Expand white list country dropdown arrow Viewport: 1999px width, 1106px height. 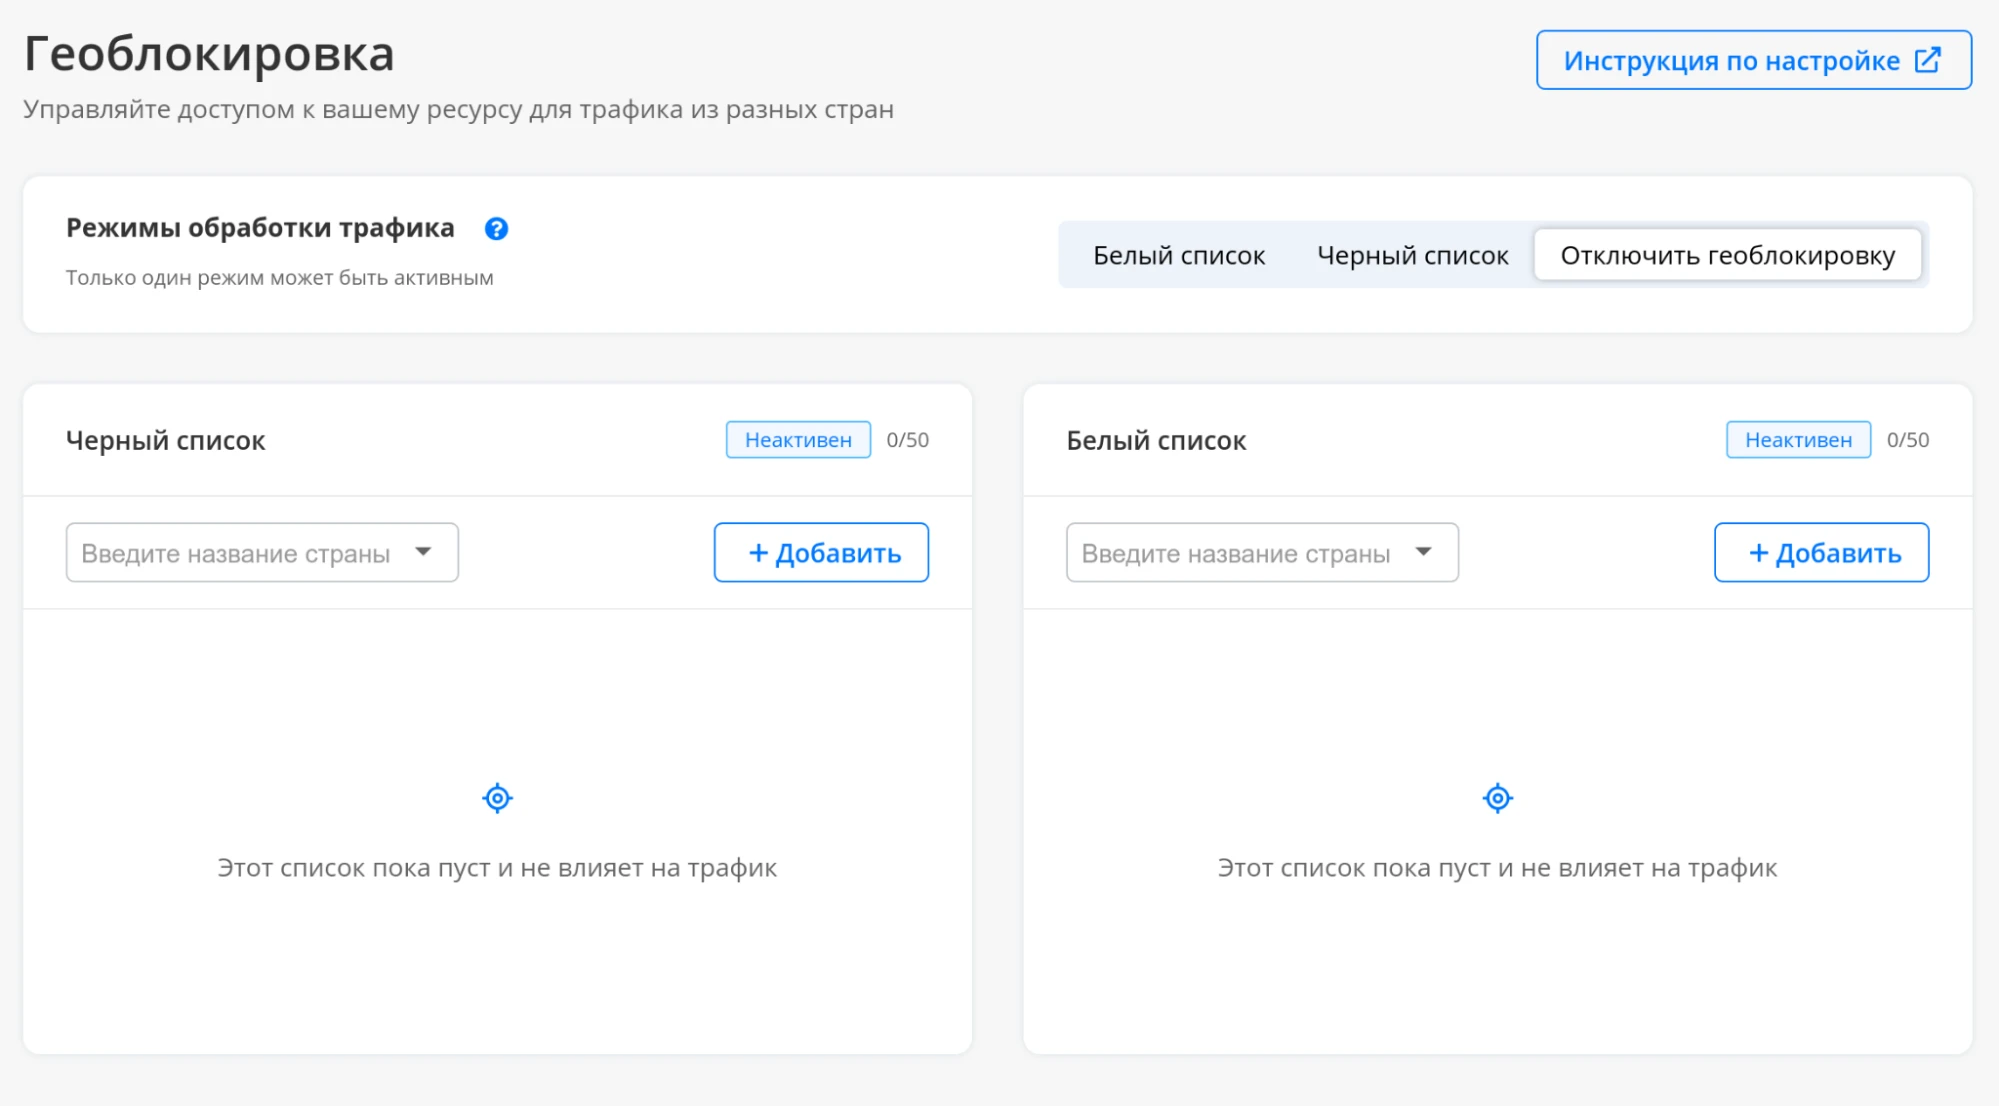click(1423, 552)
